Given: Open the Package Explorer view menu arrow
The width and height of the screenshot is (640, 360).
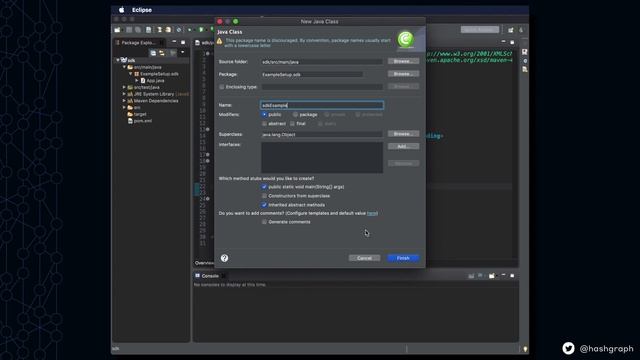Looking at the screenshot, I should point(182,53).
